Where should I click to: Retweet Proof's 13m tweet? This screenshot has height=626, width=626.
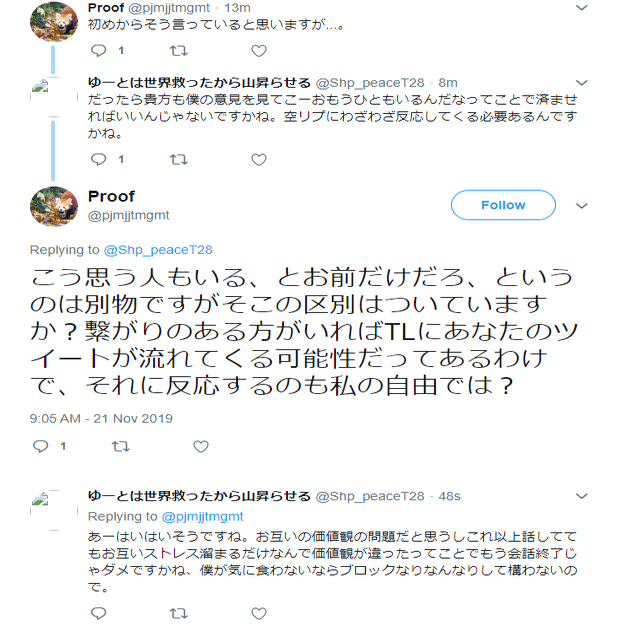tap(179, 50)
